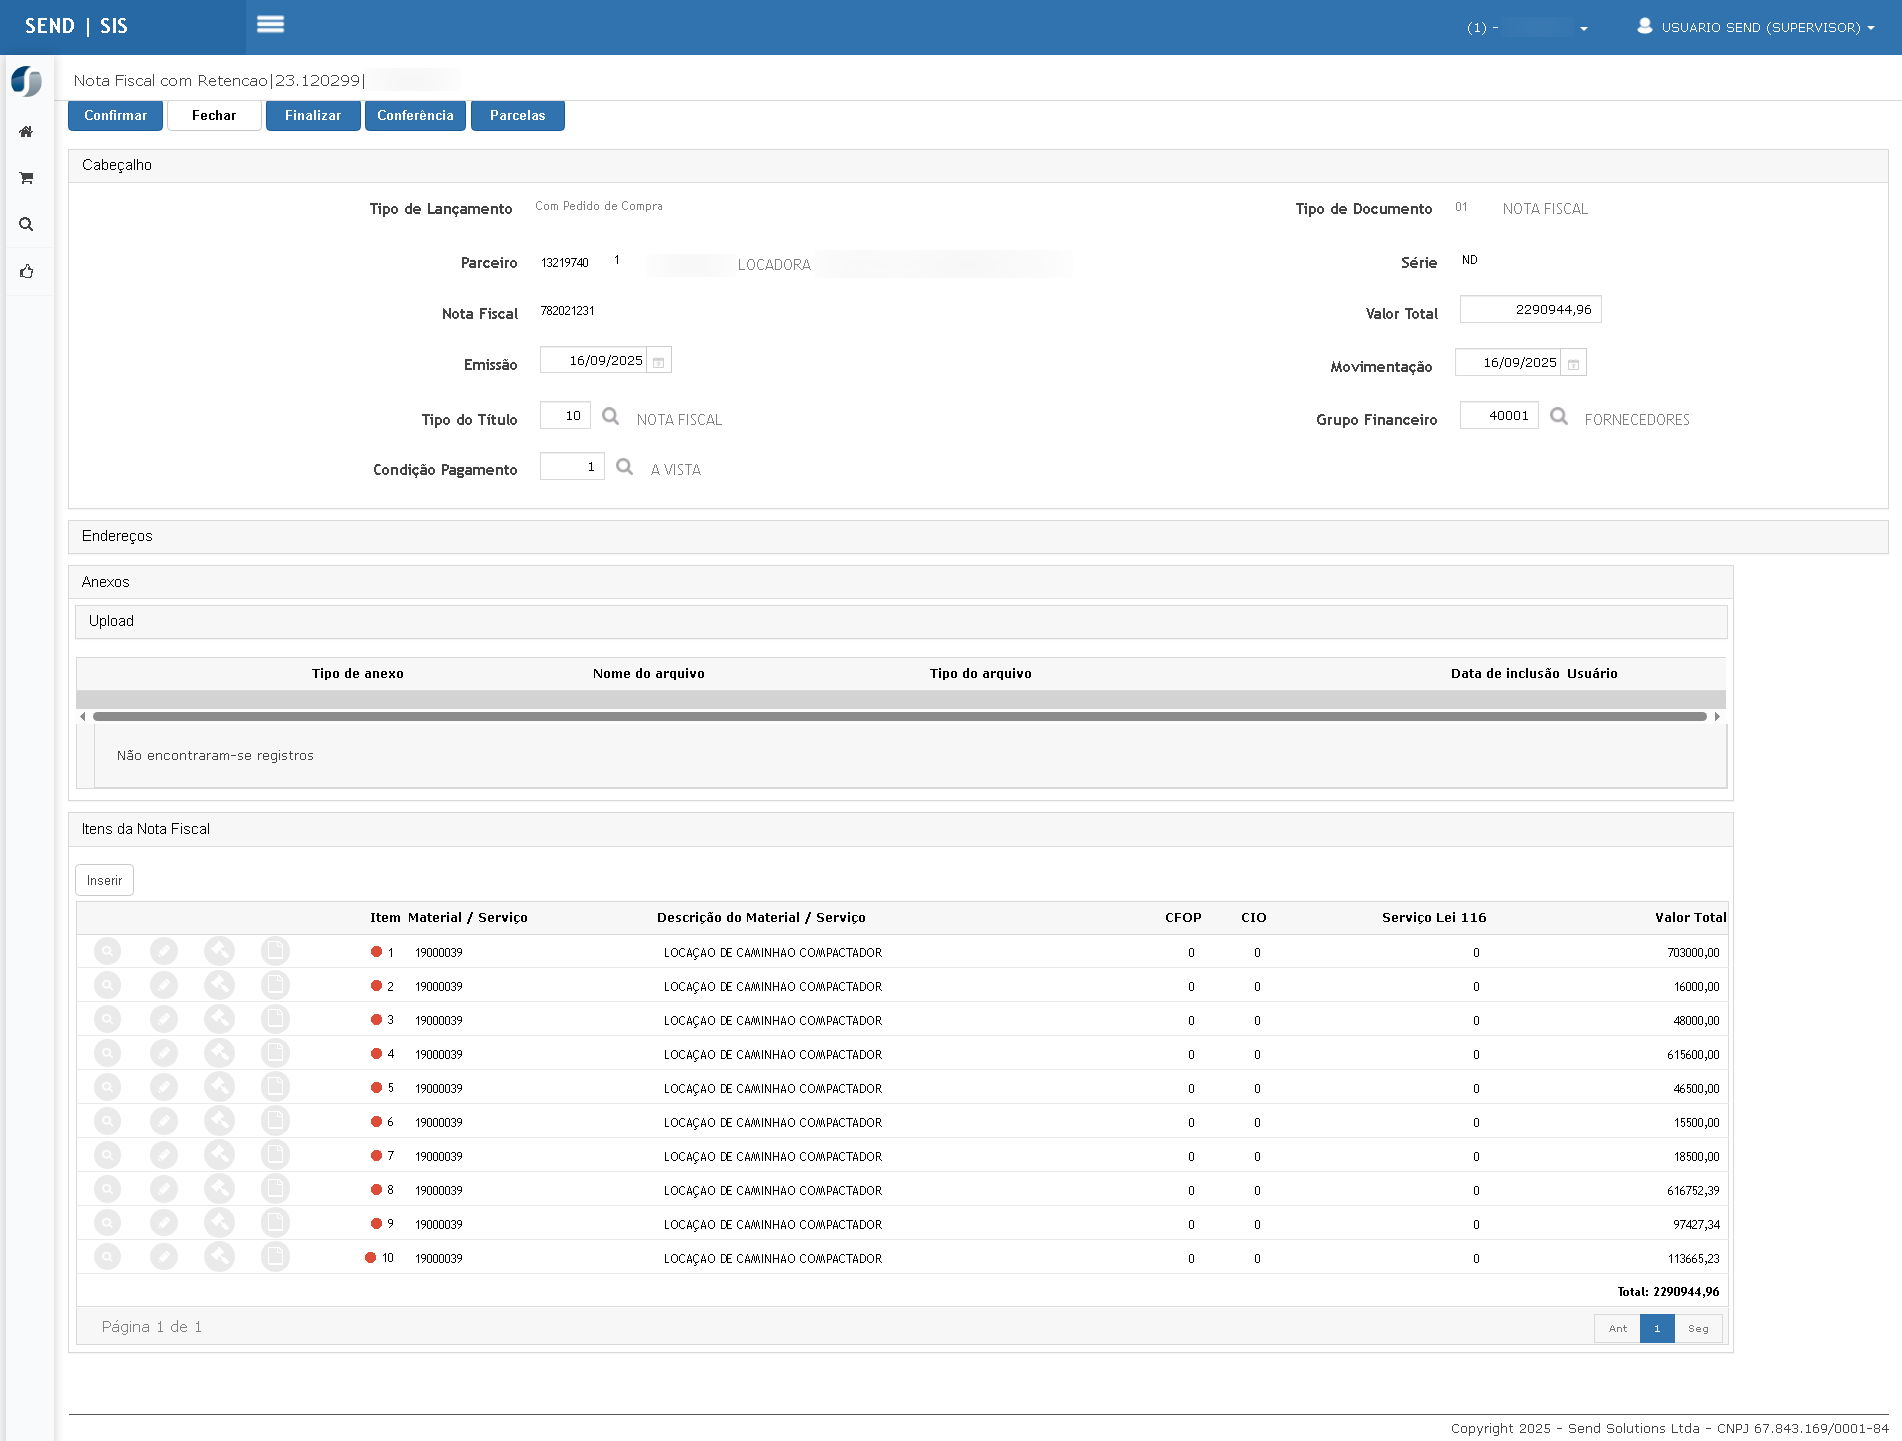Open the shopping cart sidebar icon
The width and height of the screenshot is (1902, 1441).
tap(26, 178)
